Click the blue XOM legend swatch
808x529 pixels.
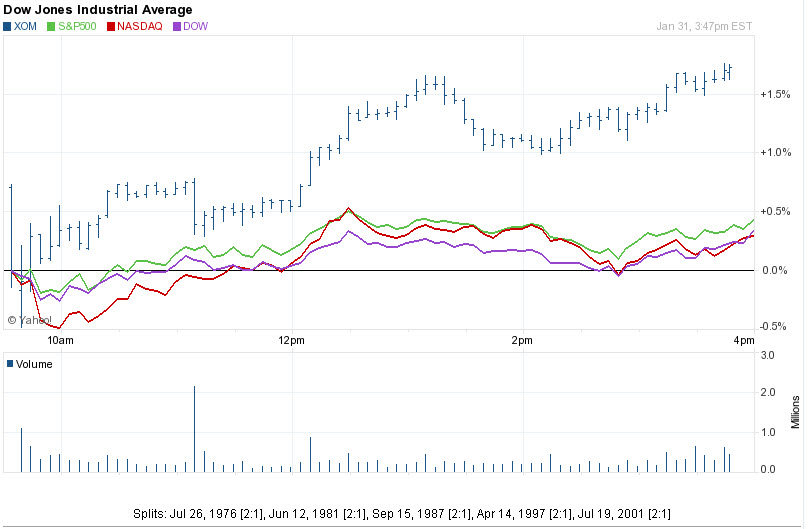(7, 26)
